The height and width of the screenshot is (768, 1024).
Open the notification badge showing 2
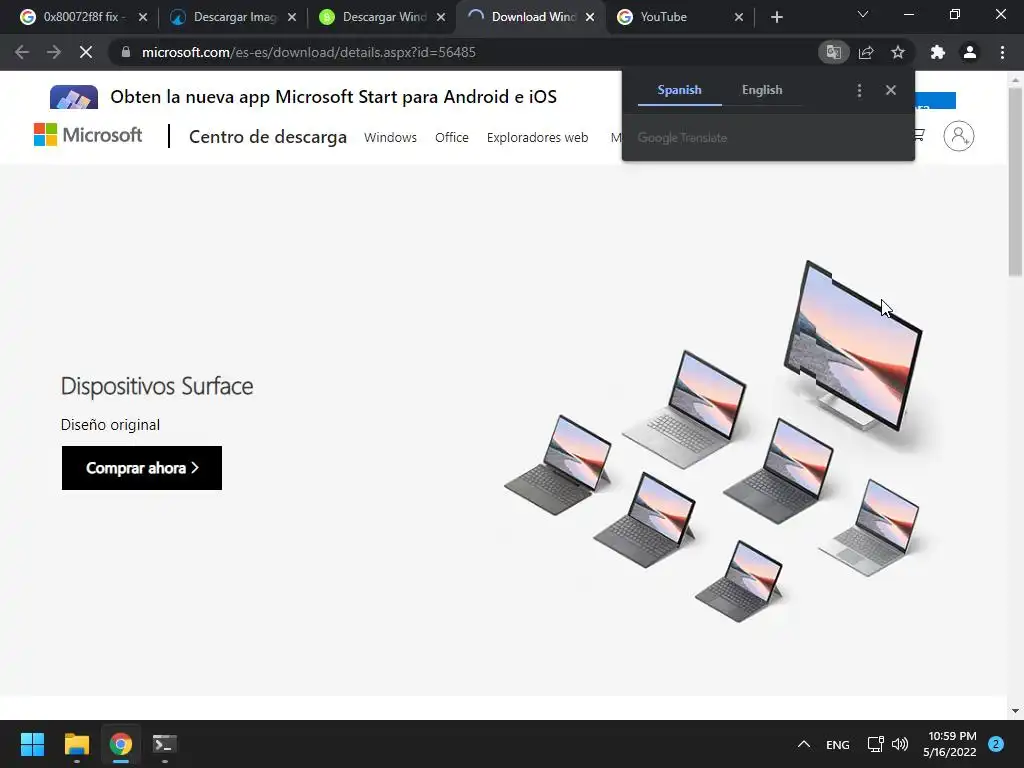(996, 744)
